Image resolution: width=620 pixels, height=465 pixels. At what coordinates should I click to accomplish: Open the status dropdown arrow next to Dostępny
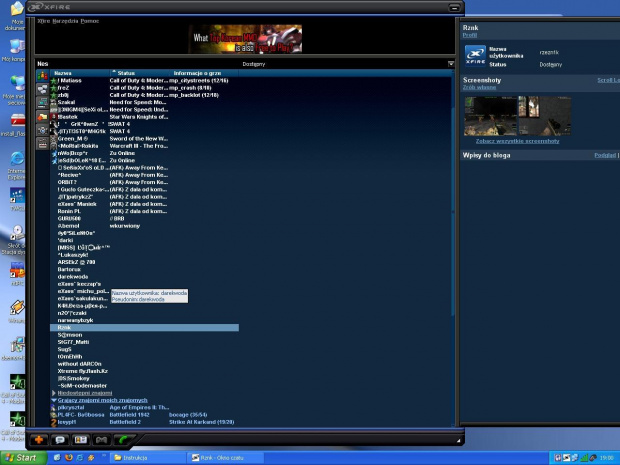point(451,64)
